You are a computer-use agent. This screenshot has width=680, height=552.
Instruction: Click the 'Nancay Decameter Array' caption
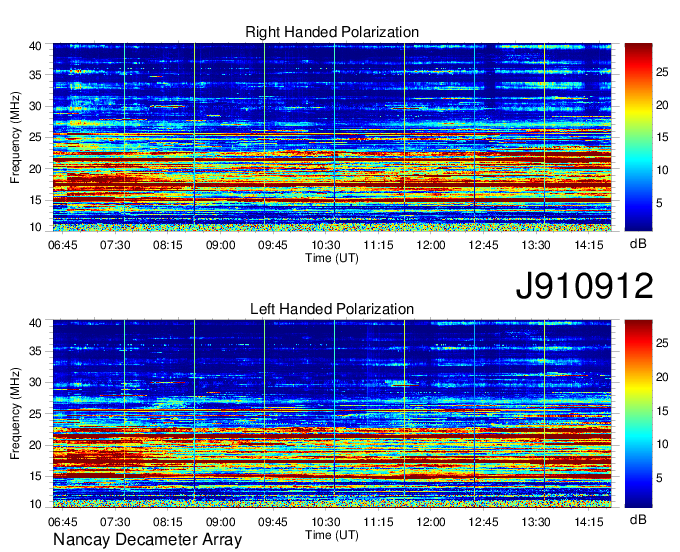[147, 540]
